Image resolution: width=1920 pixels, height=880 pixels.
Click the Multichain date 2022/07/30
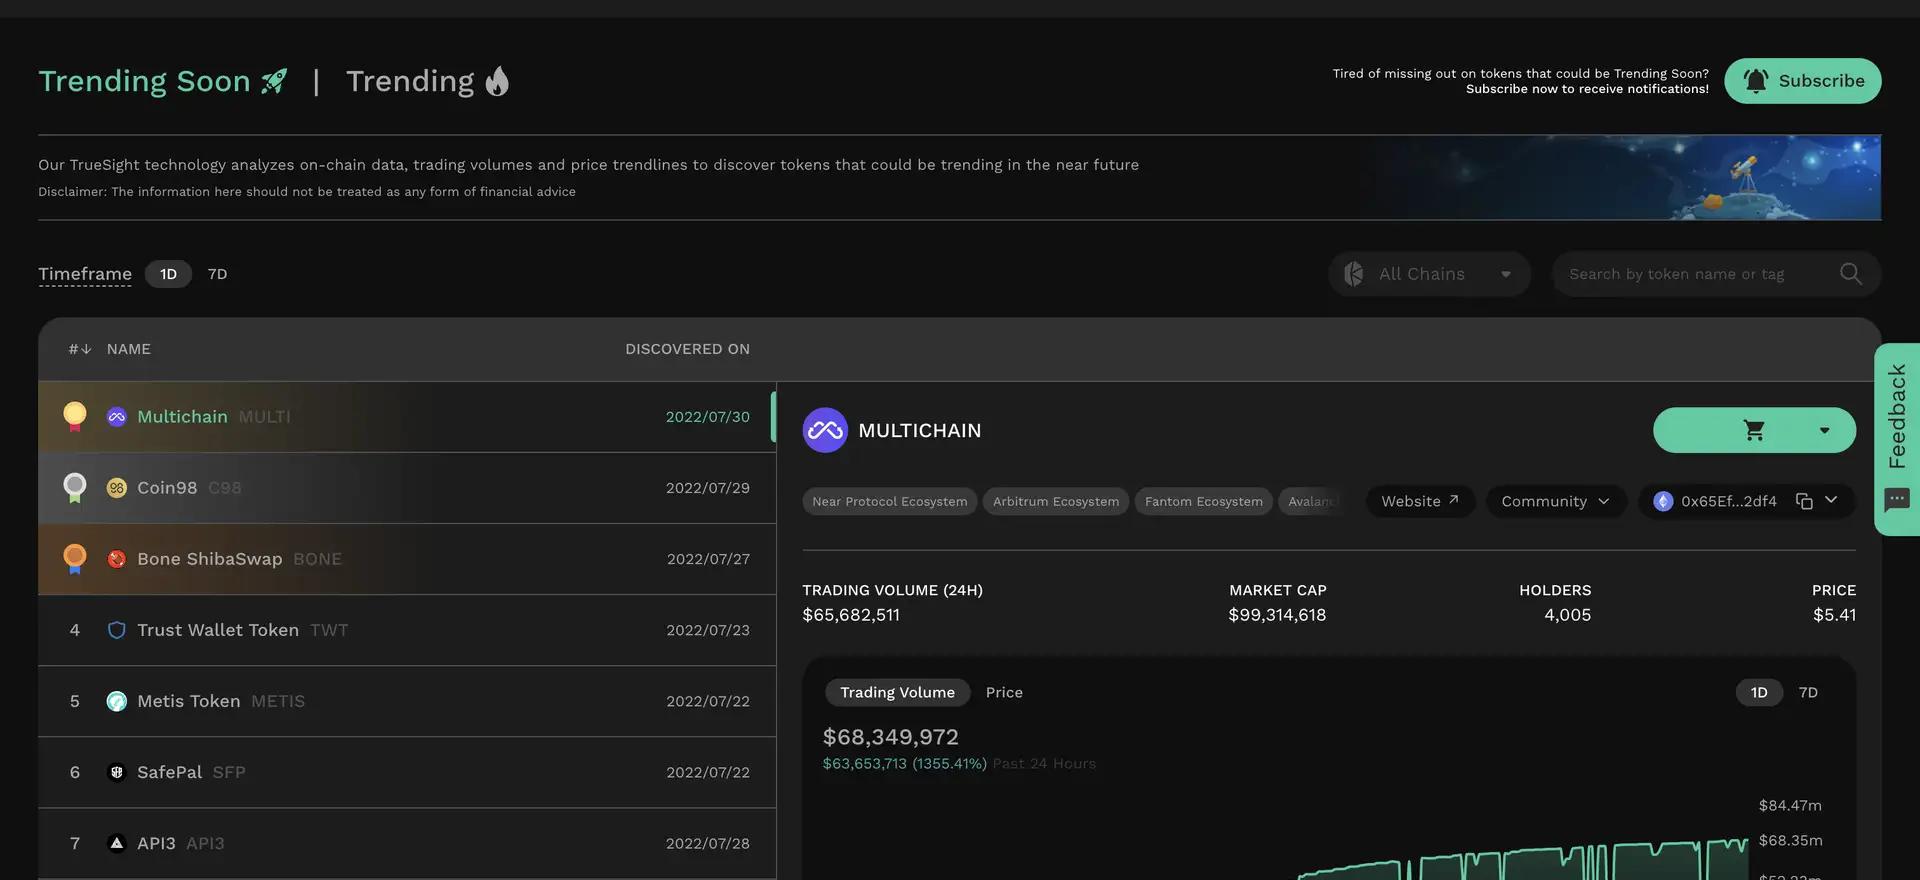point(708,417)
